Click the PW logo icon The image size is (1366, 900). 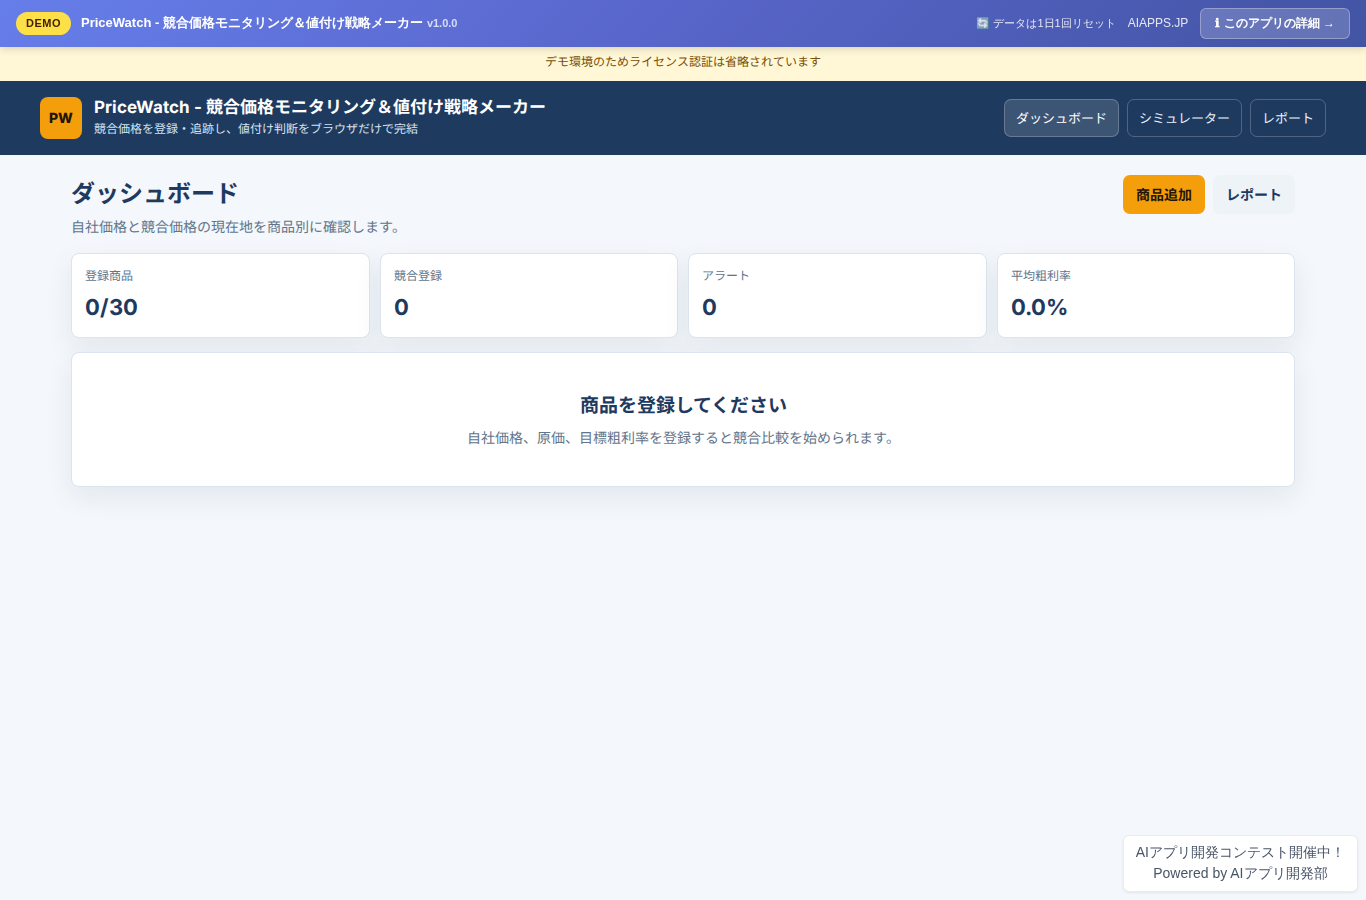(61, 118)
